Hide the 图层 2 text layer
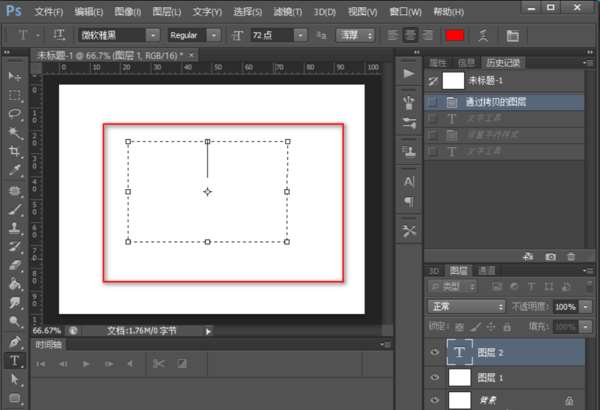The width and height of the screenshot is (600, 410). (x=435, y=352)
